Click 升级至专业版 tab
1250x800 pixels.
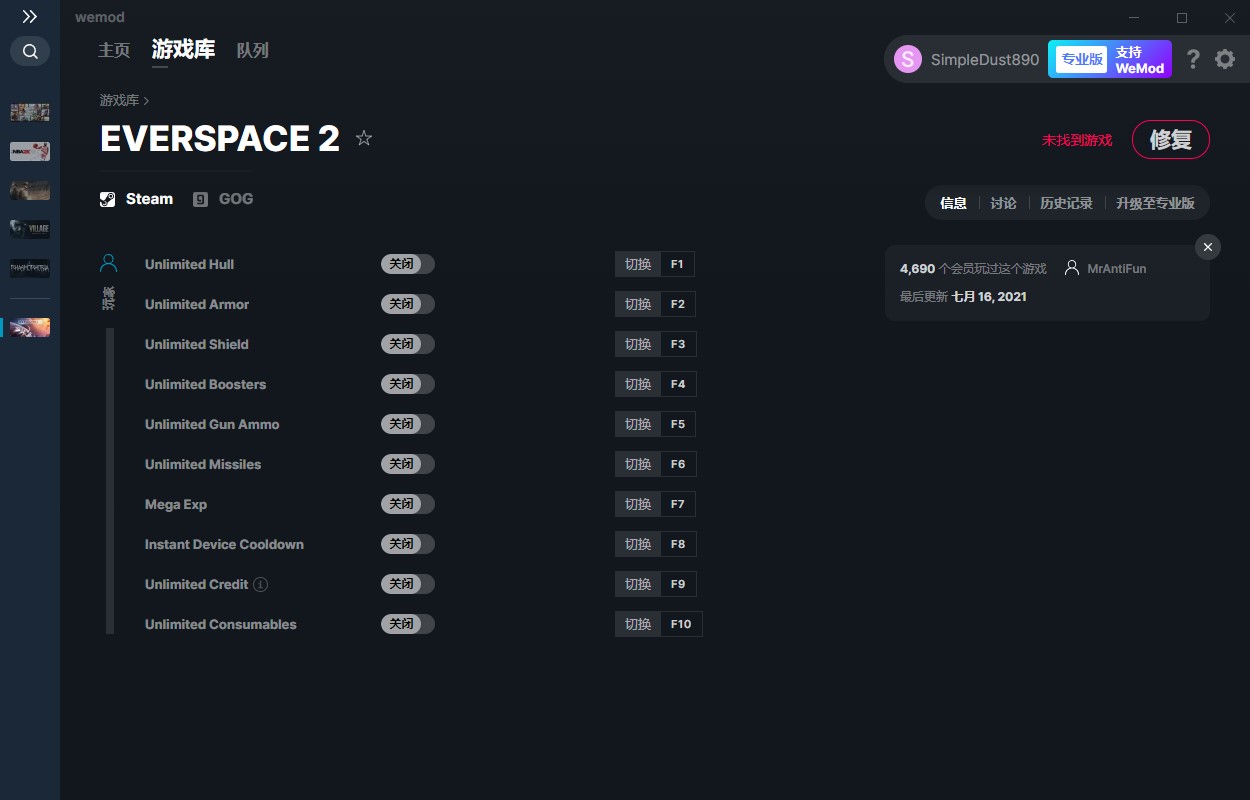pyautogui.click(x=1155, y=203)
